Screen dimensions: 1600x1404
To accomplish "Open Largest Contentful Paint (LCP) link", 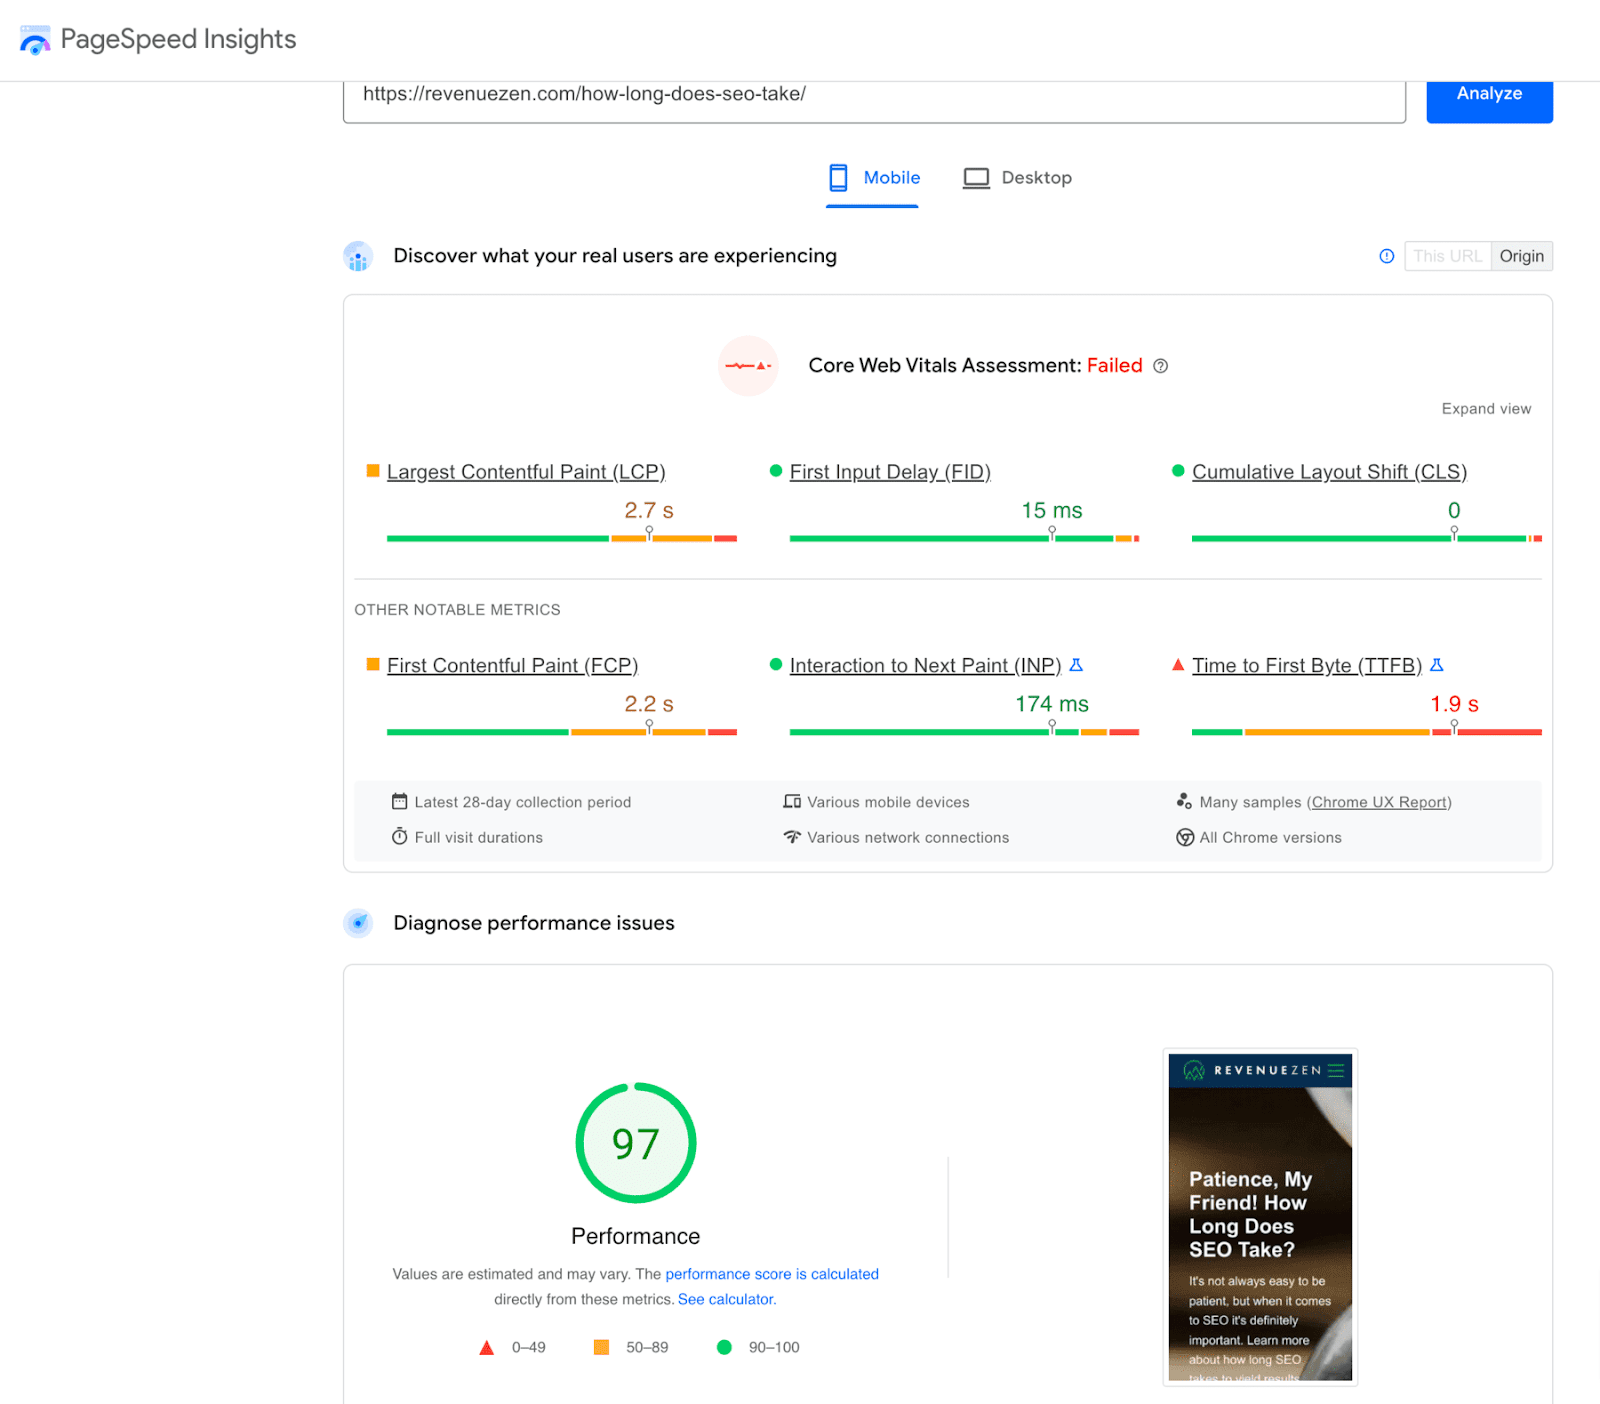I will pos(526,472).
